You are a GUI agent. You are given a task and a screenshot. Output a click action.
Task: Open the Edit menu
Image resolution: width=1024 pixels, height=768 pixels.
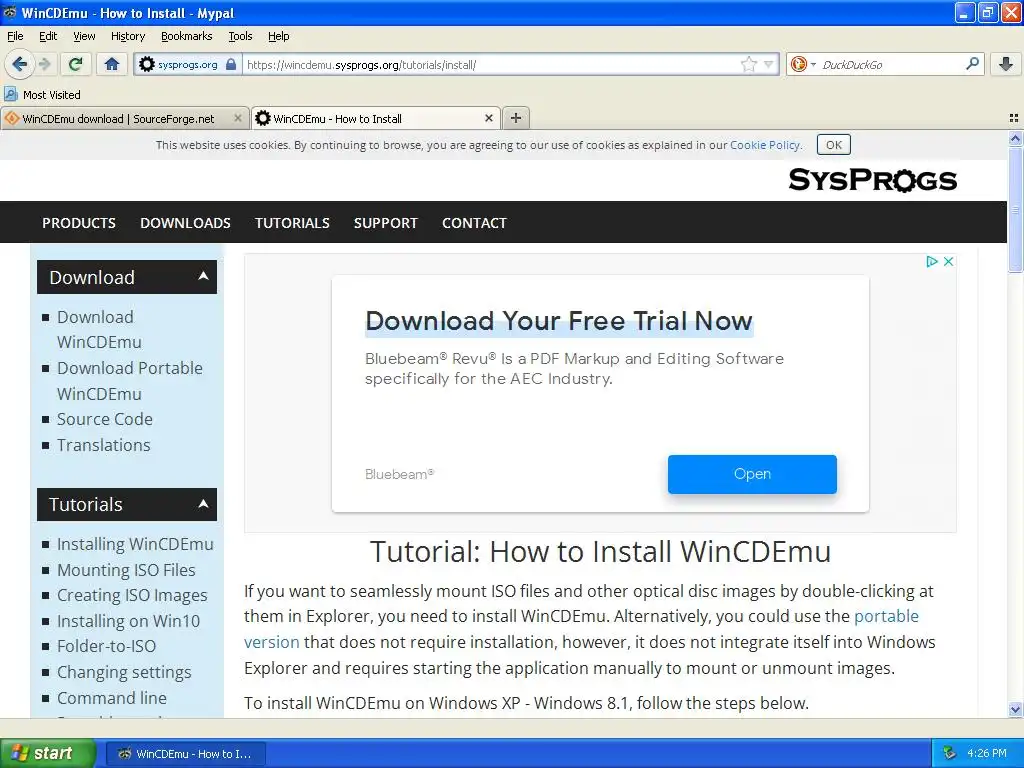48,36
